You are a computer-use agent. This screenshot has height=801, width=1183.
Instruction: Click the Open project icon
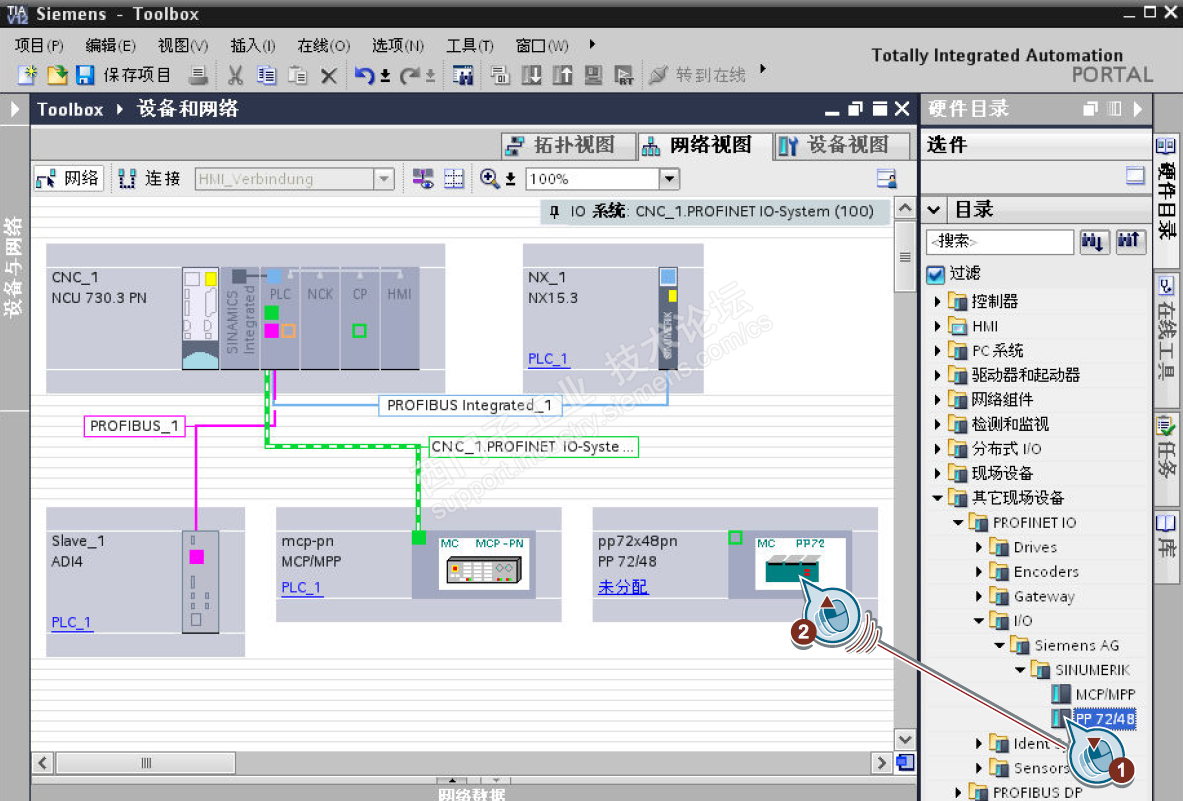point(57,75)
